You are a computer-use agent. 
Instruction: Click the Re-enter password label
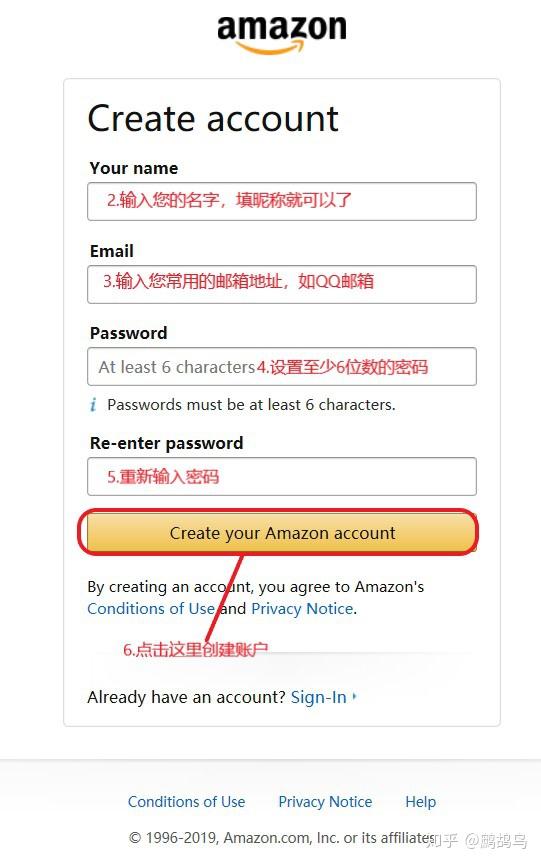click(x=167, y=443)
